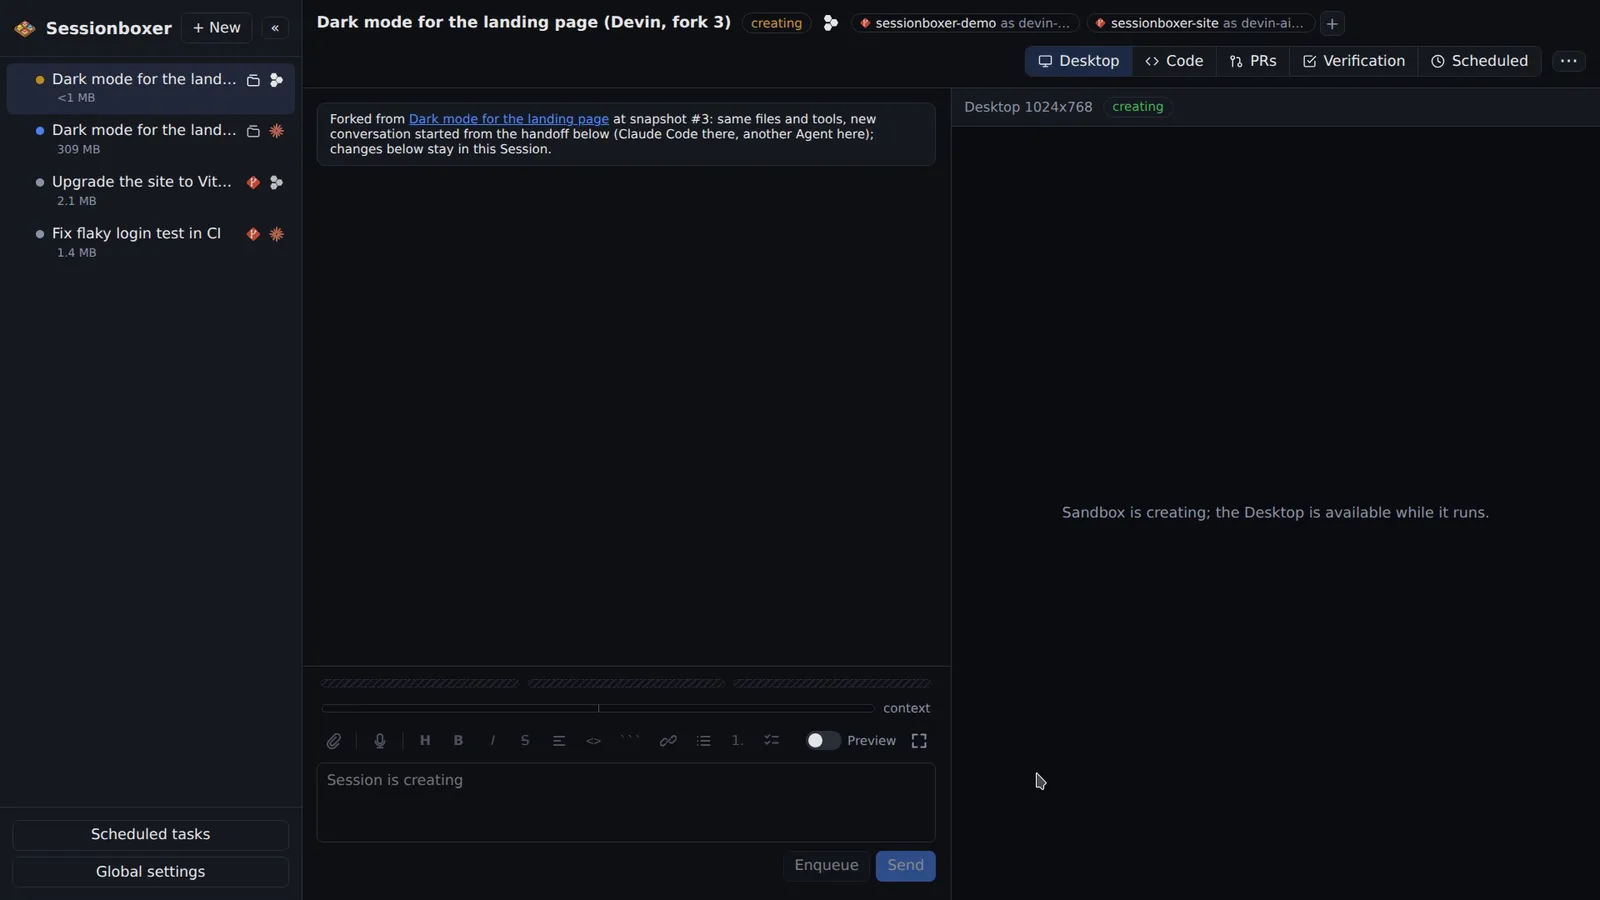Image resolution: width=1600 pixels, height=900 pixels.
Task: Insert a numbered list
Action: (737, 741)
